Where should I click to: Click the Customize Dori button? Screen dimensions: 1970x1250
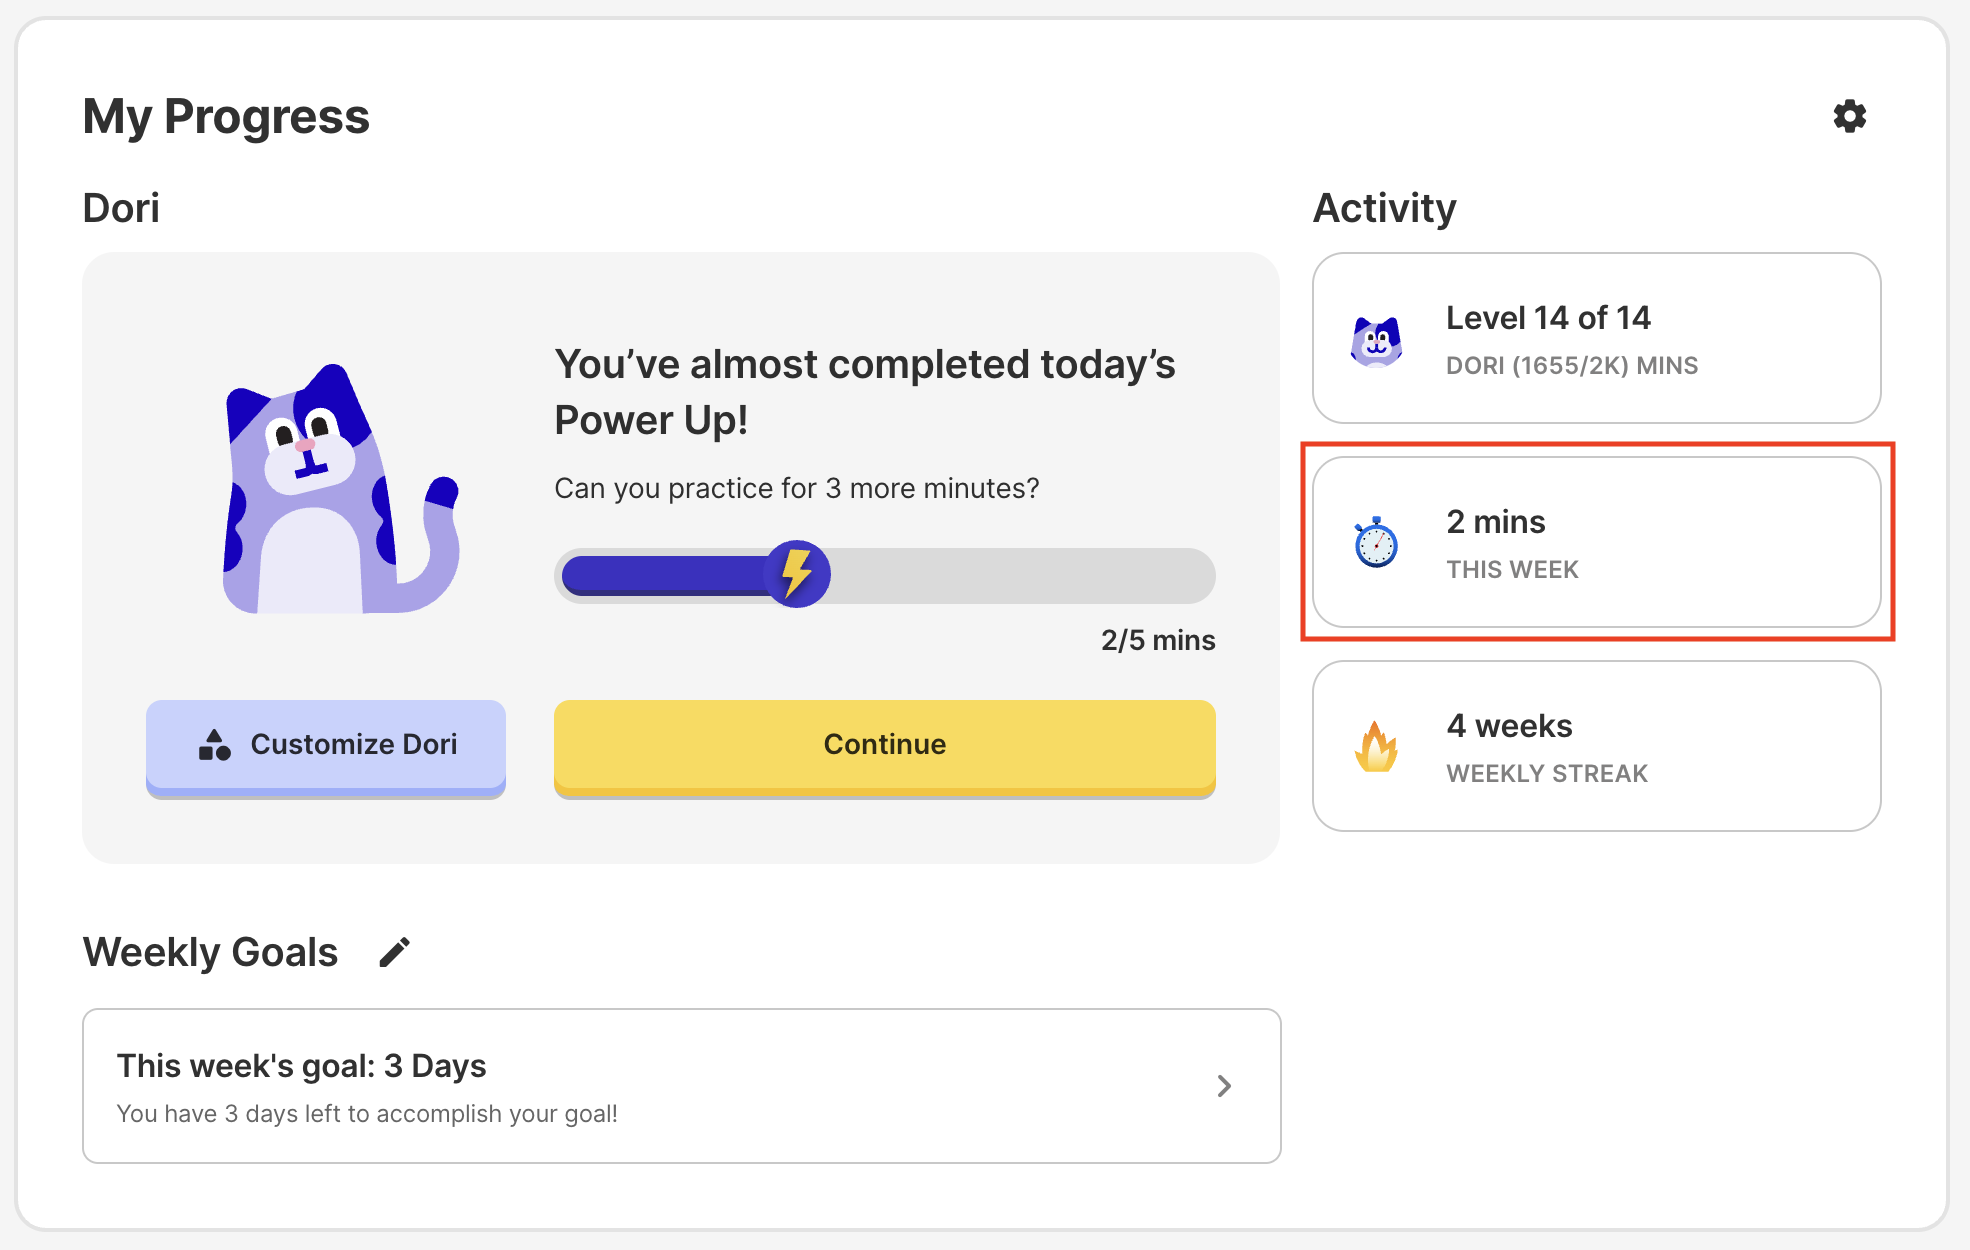point(326,746)
